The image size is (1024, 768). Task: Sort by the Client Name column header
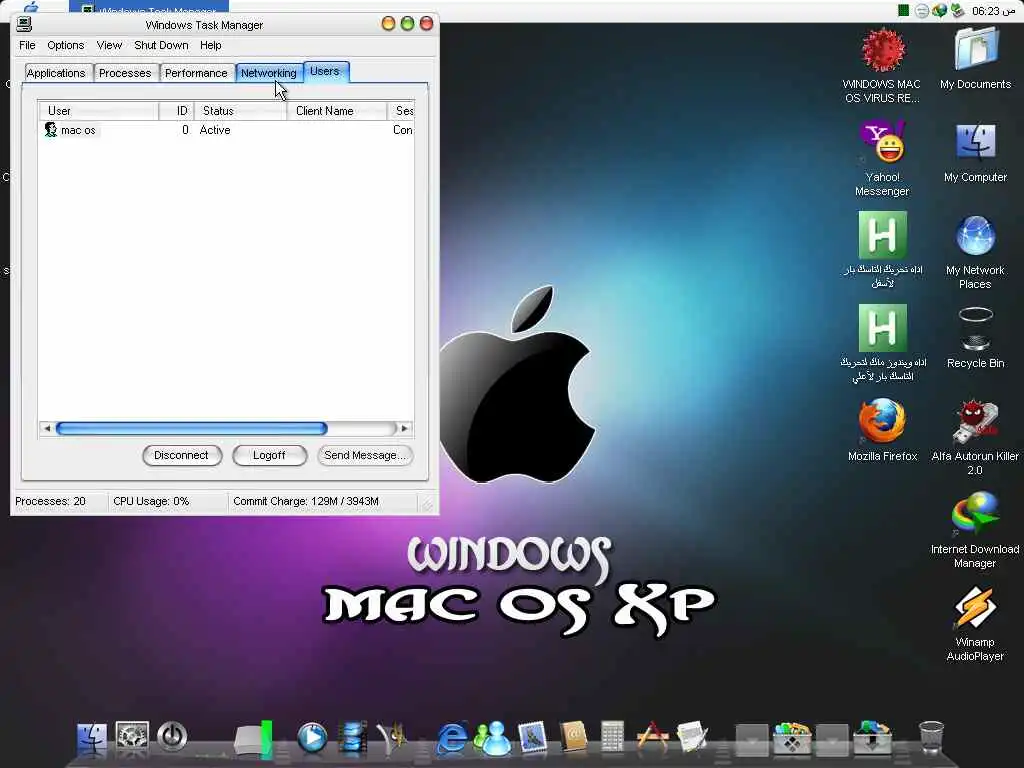point(336,111)
